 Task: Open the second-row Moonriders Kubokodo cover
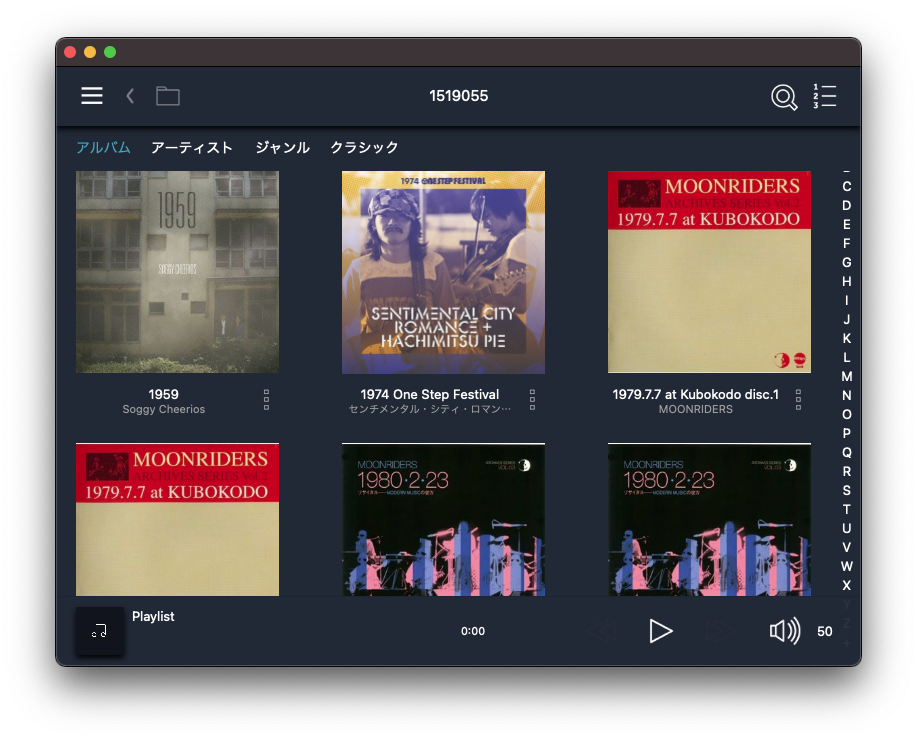[177, 519]
